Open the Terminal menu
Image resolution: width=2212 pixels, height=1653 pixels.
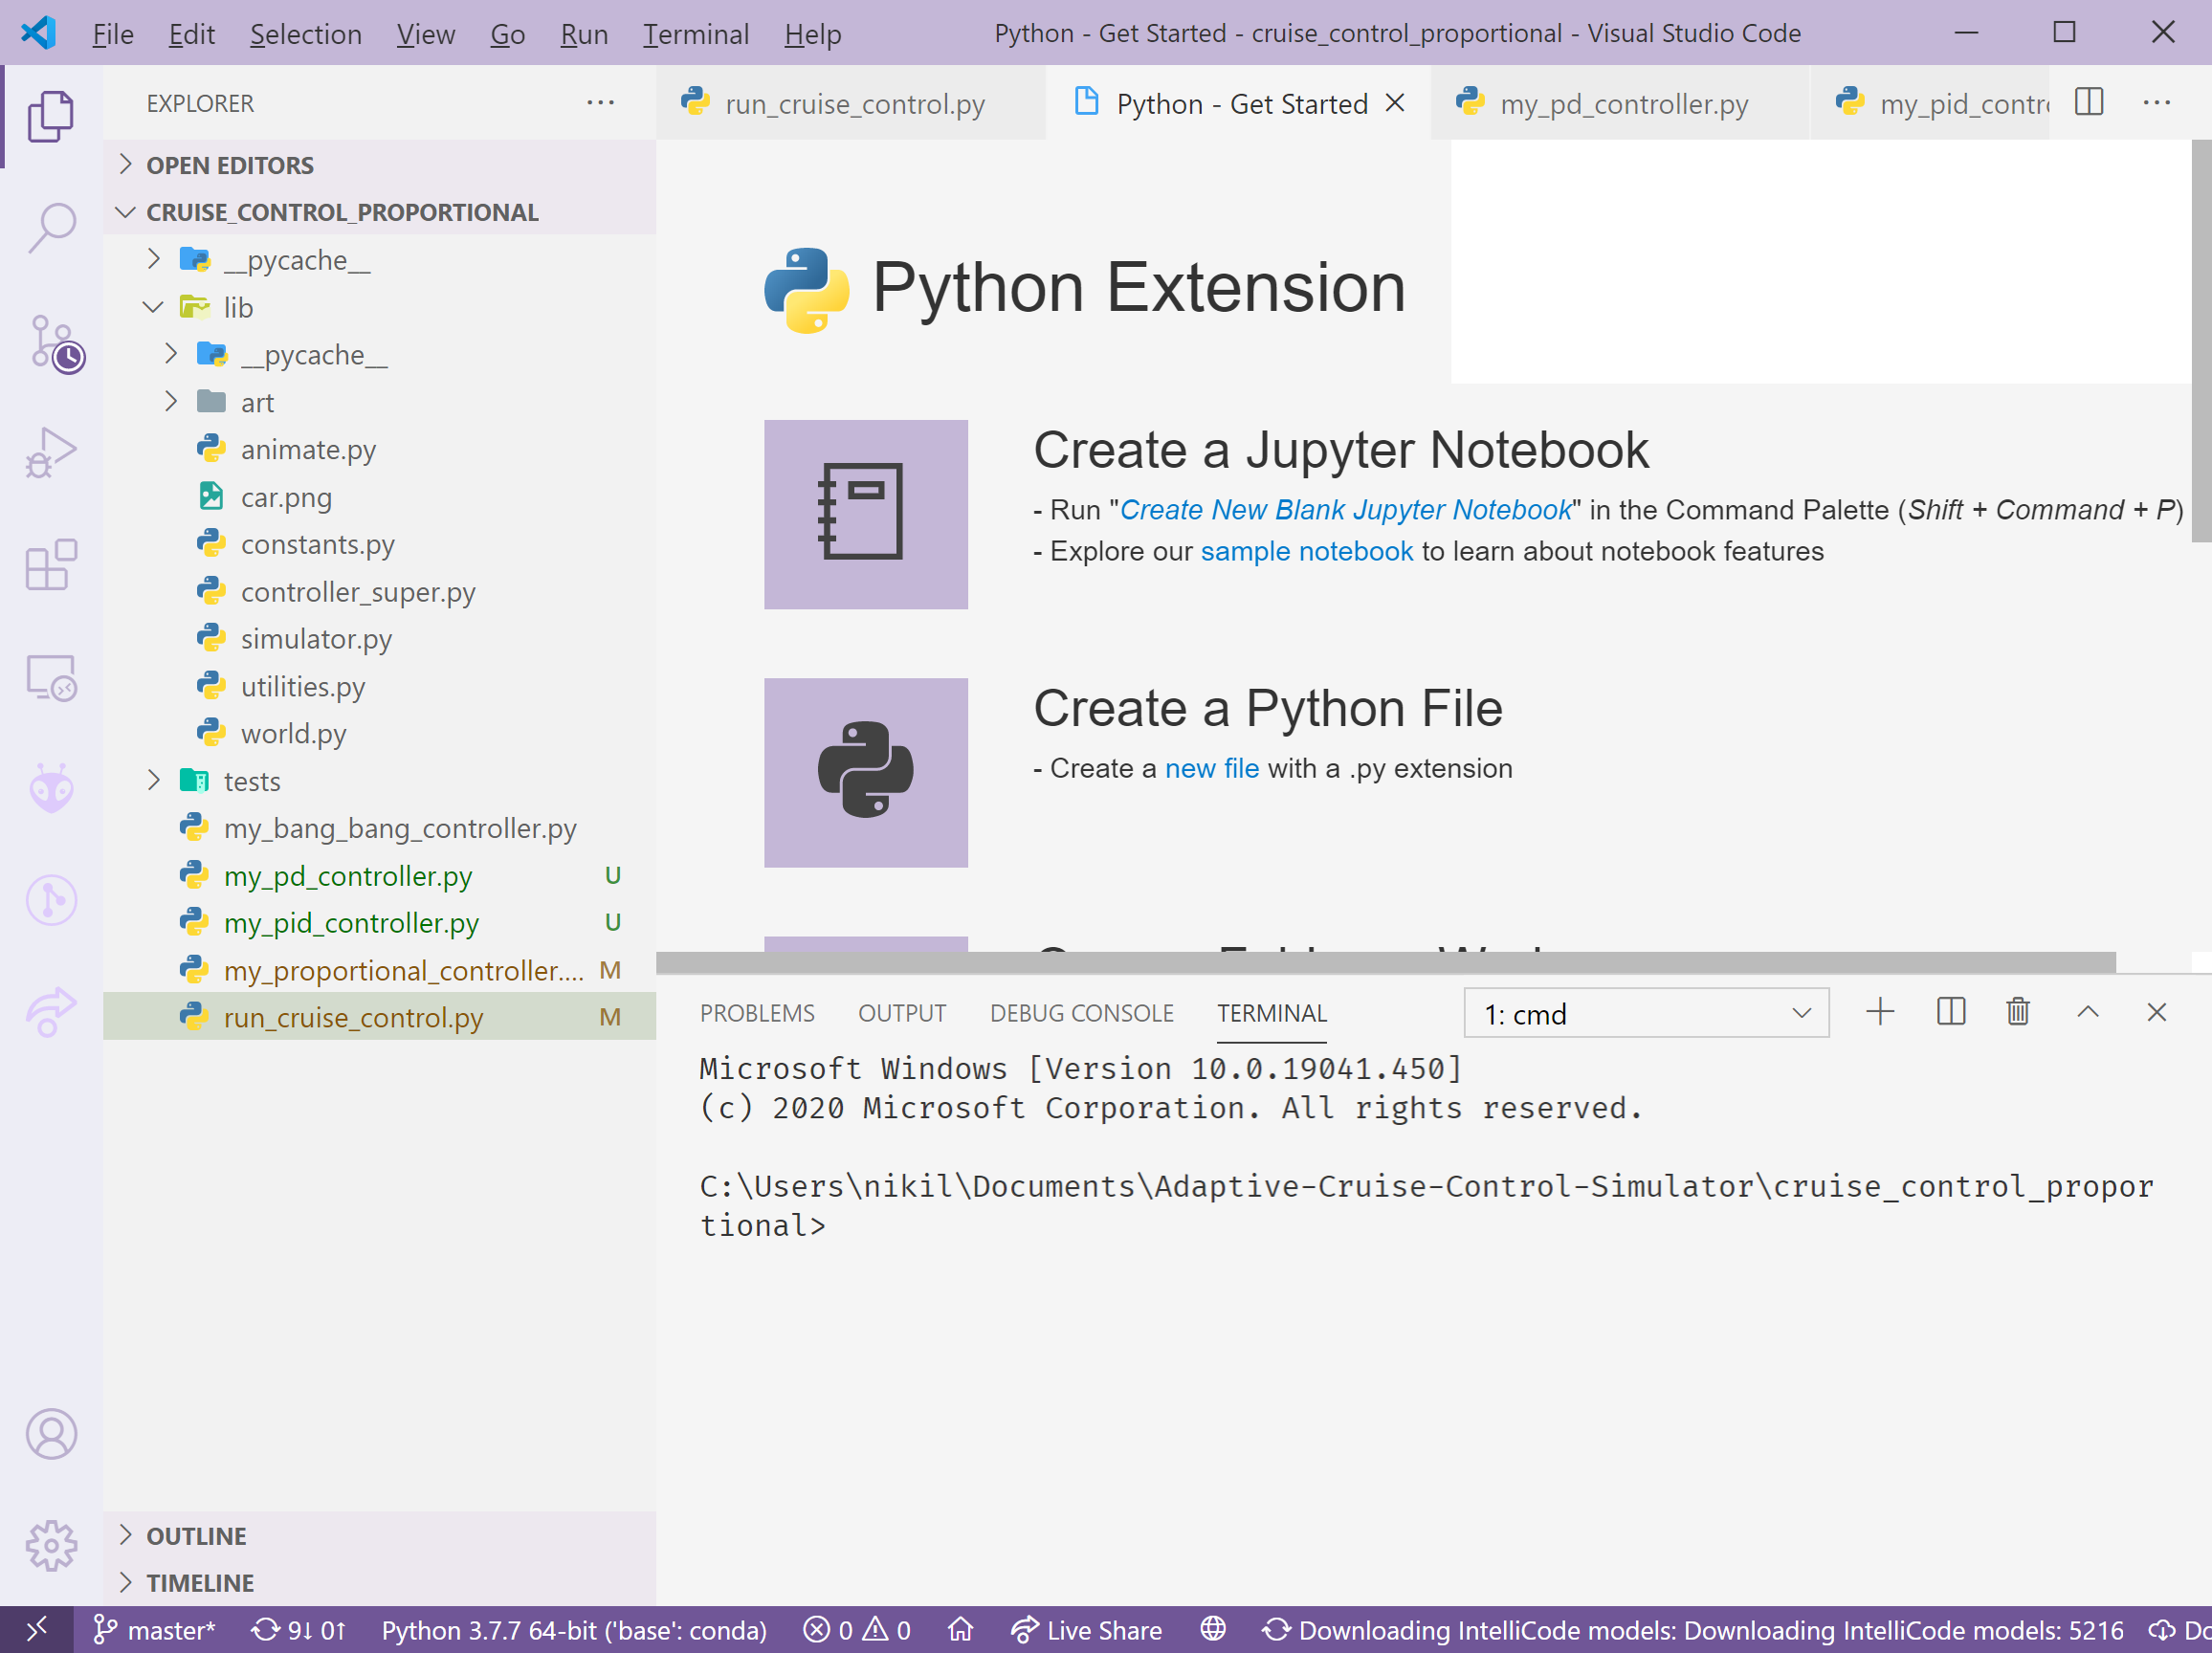pyautogui.click(x=695, y=34)
